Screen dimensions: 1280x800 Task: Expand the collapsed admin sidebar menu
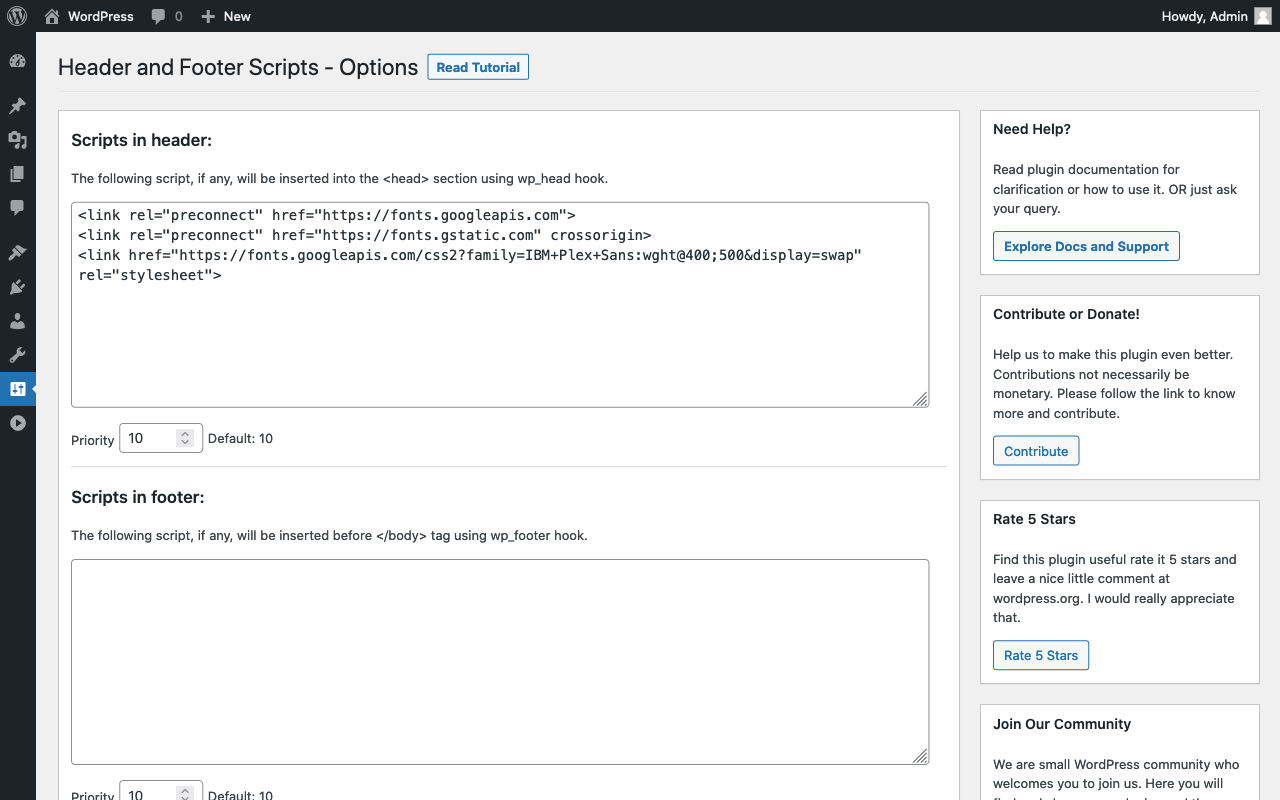(x=17, y=423)
